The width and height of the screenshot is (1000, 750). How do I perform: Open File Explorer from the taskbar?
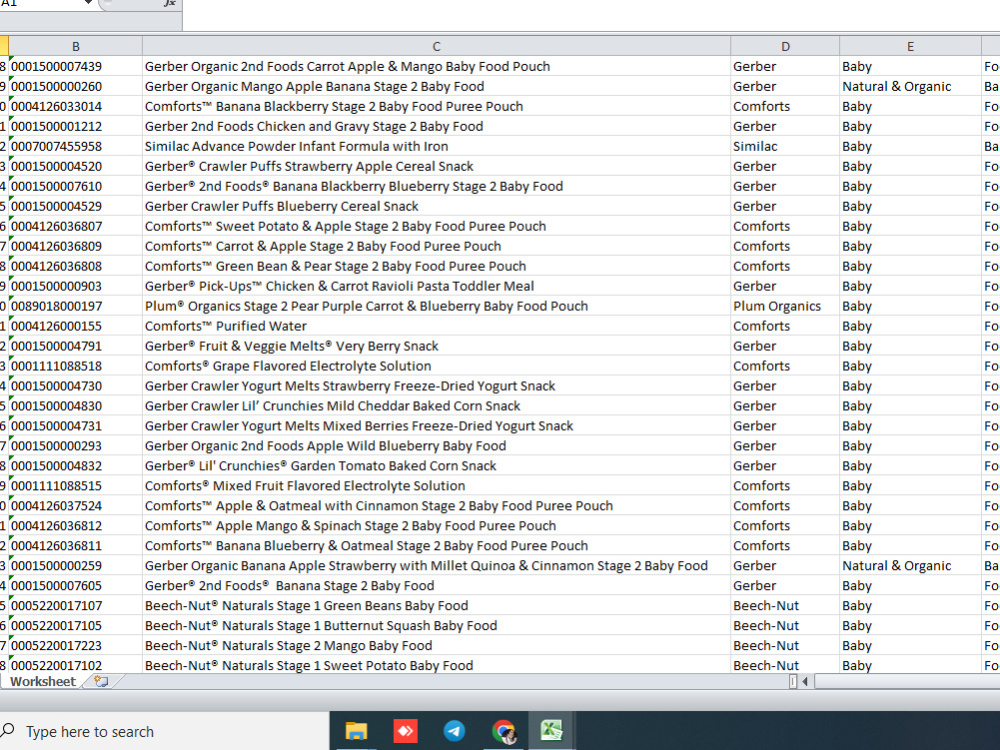(356, 731)
